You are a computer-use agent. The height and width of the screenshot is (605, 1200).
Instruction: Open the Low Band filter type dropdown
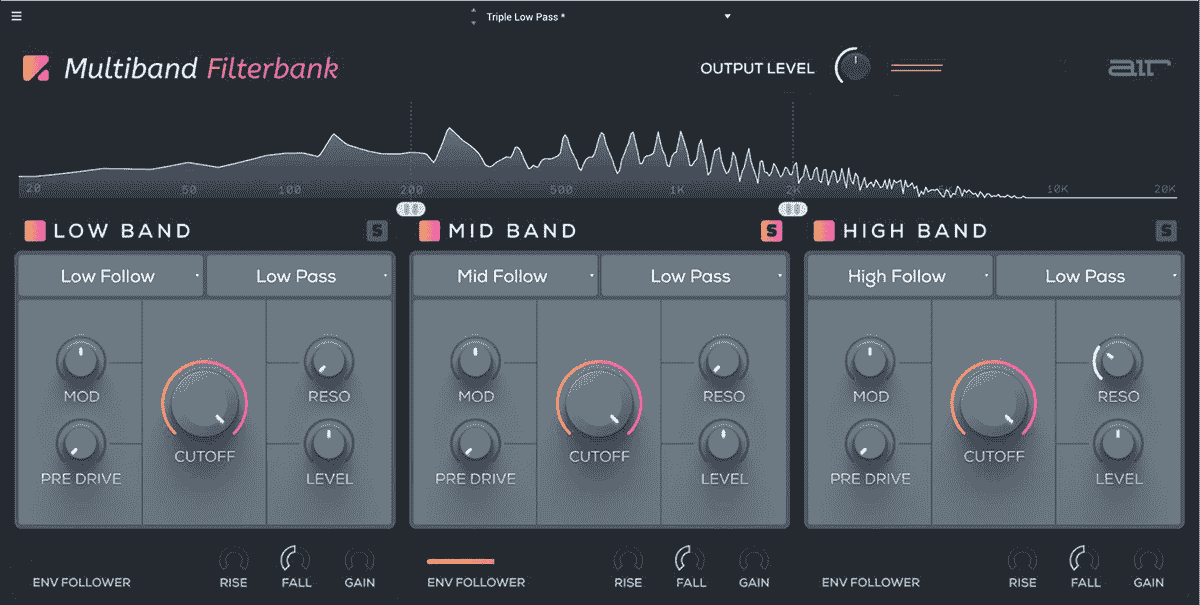pos(299,275)
